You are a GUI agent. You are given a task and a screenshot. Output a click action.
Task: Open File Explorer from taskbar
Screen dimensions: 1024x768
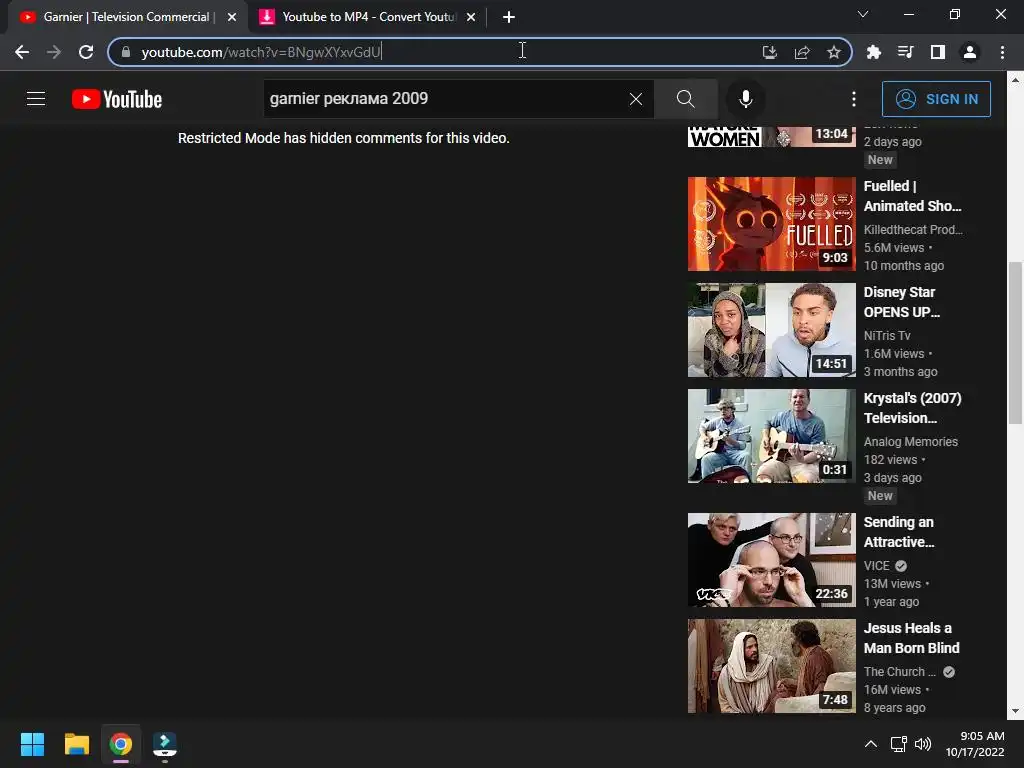pos(76,744)
